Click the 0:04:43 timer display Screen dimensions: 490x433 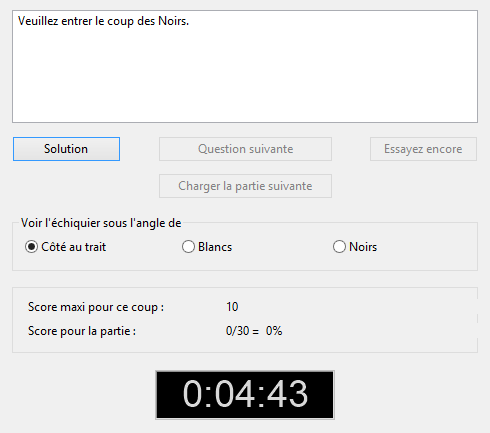click(x=245, y=395)
